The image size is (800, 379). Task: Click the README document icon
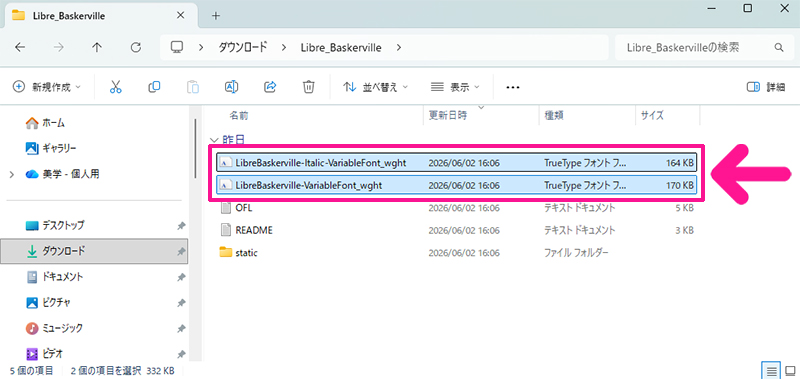(x=226, y=230)
